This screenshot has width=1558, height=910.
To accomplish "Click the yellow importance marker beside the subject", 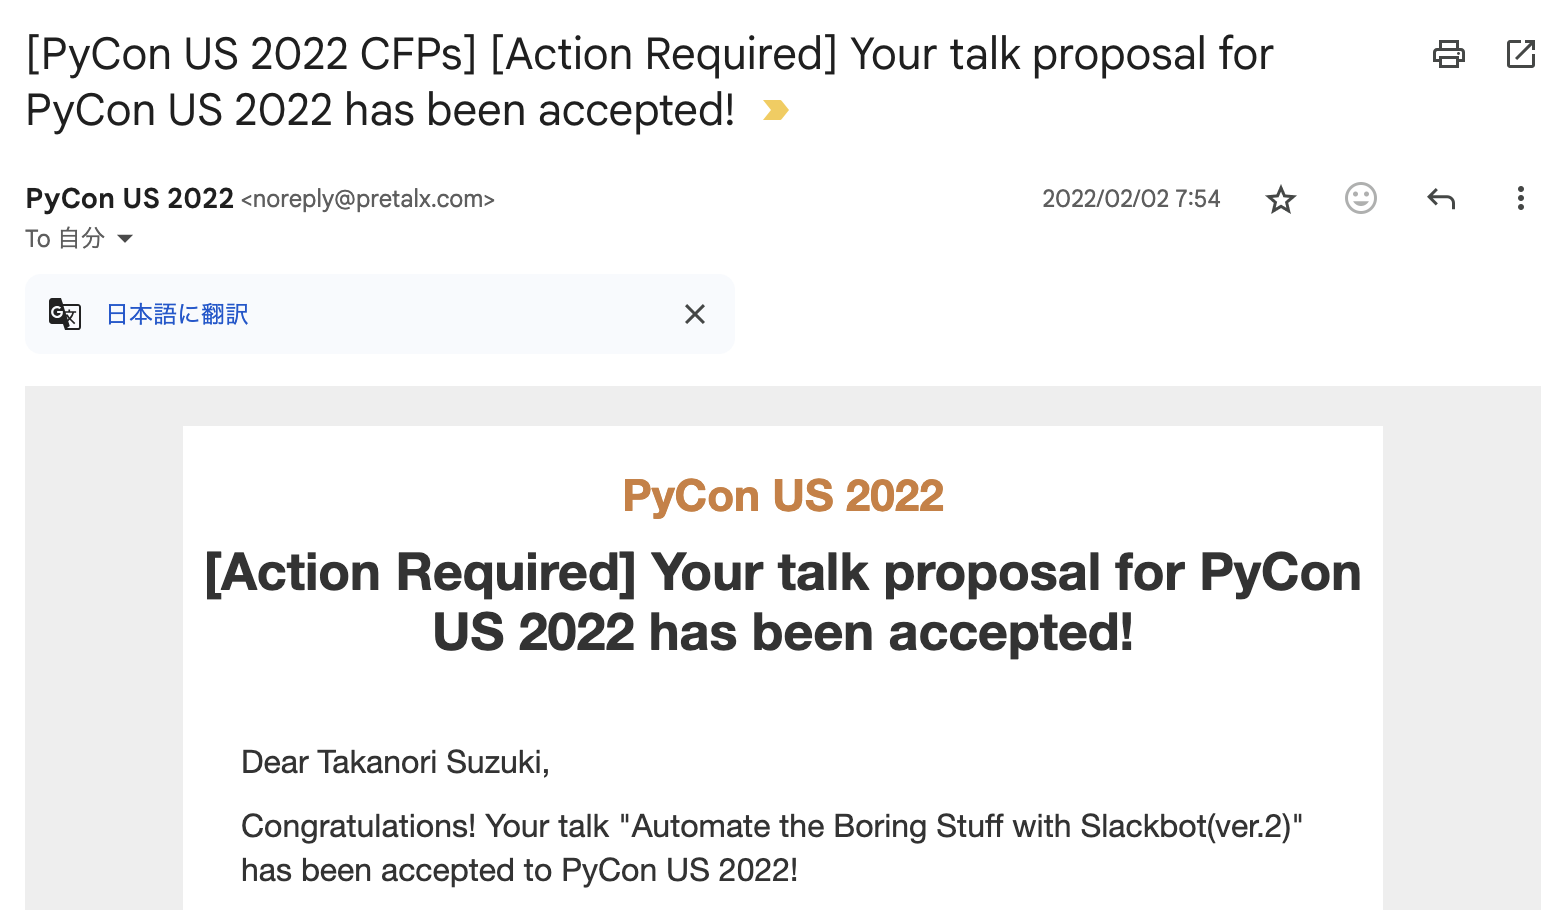I will click(775, 110).
